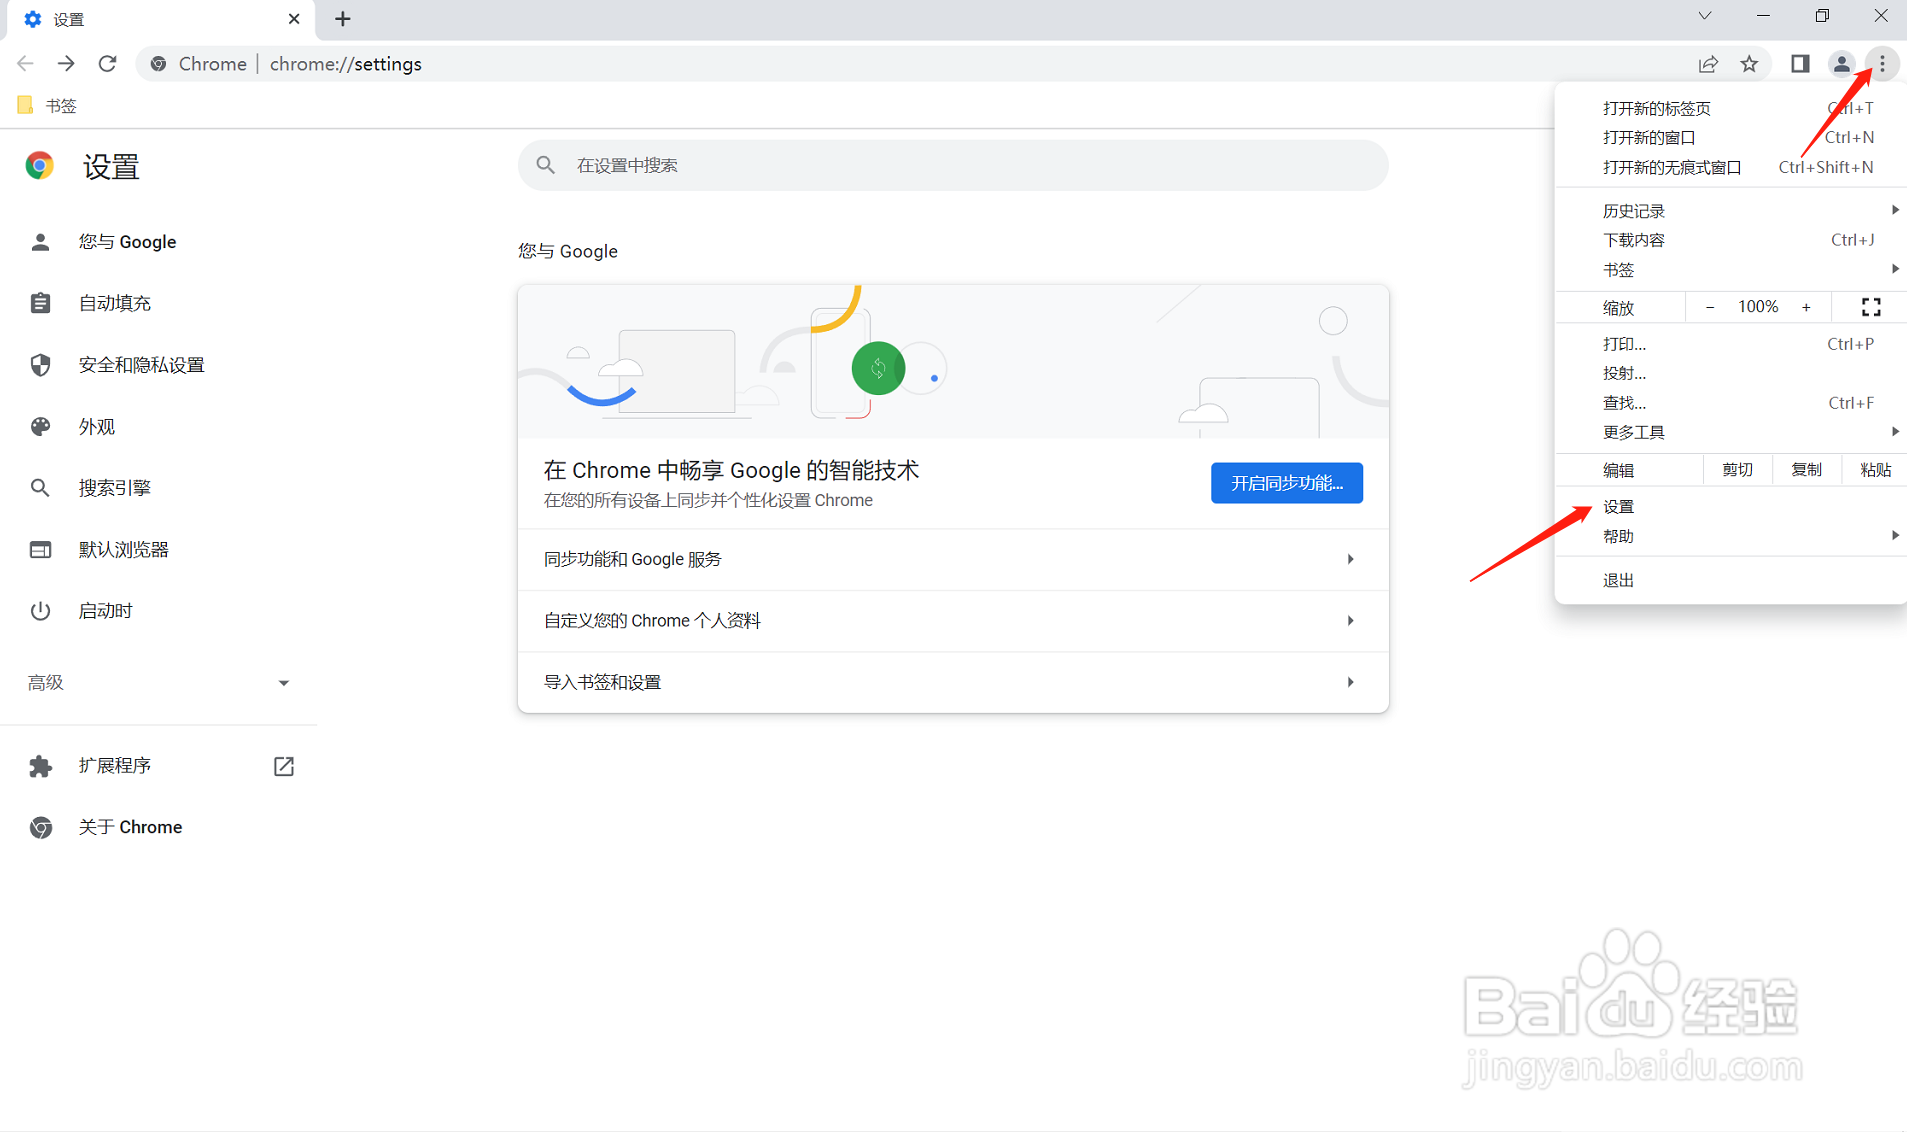Enter fullscreen with the zoom row icon
Screen dimensions: 1907x1132
[x=1871, y=307]
